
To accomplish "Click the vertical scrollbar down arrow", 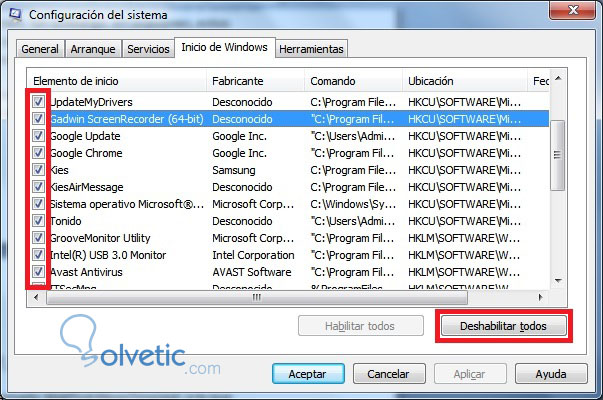I will [558, 281].
